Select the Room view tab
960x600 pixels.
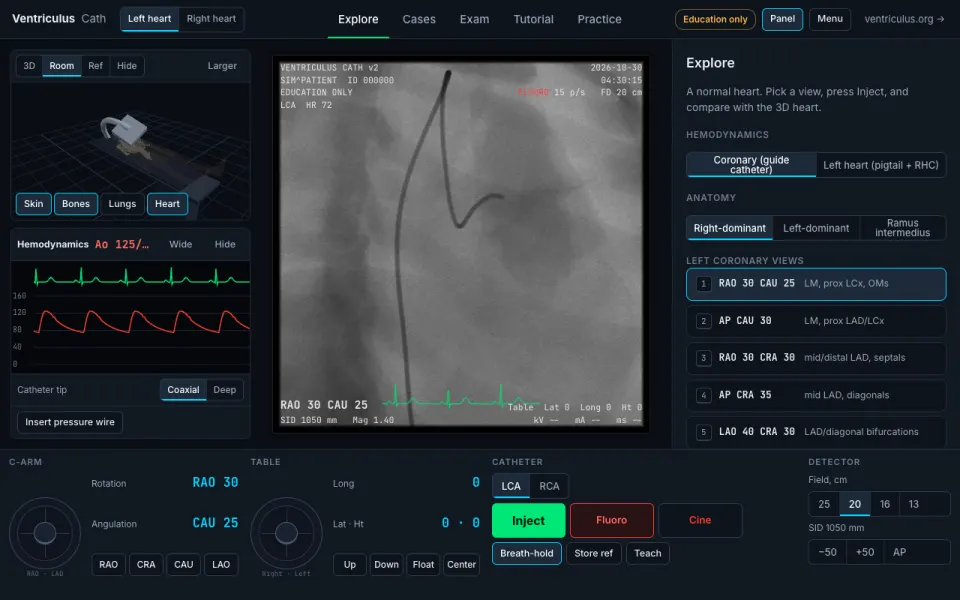(62, 66)
